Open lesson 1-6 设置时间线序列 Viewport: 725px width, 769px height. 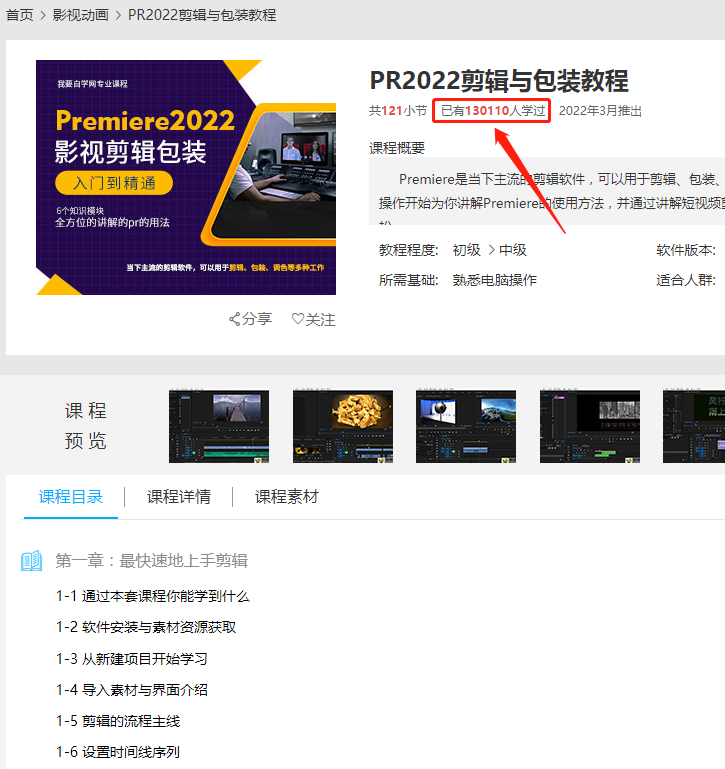(118, 752)
